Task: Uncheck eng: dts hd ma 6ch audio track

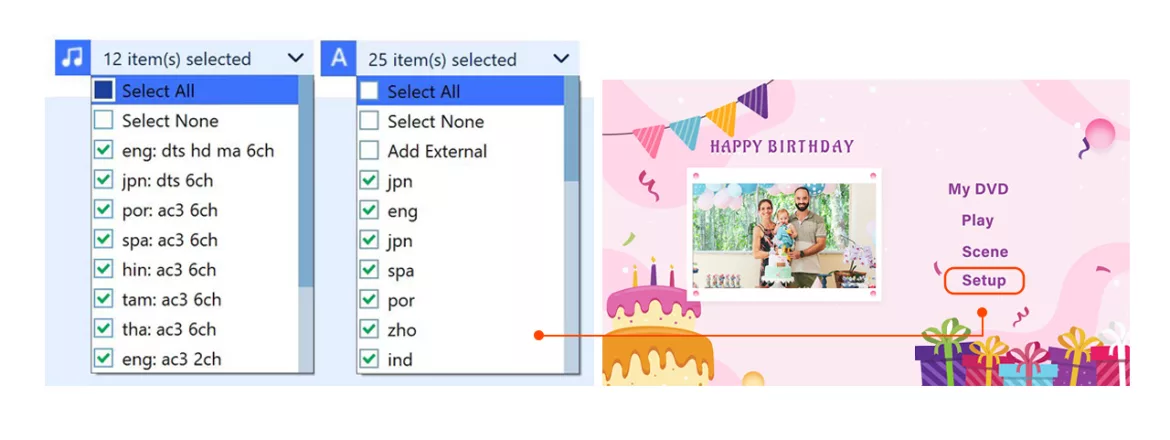Action: pos(104,151)
